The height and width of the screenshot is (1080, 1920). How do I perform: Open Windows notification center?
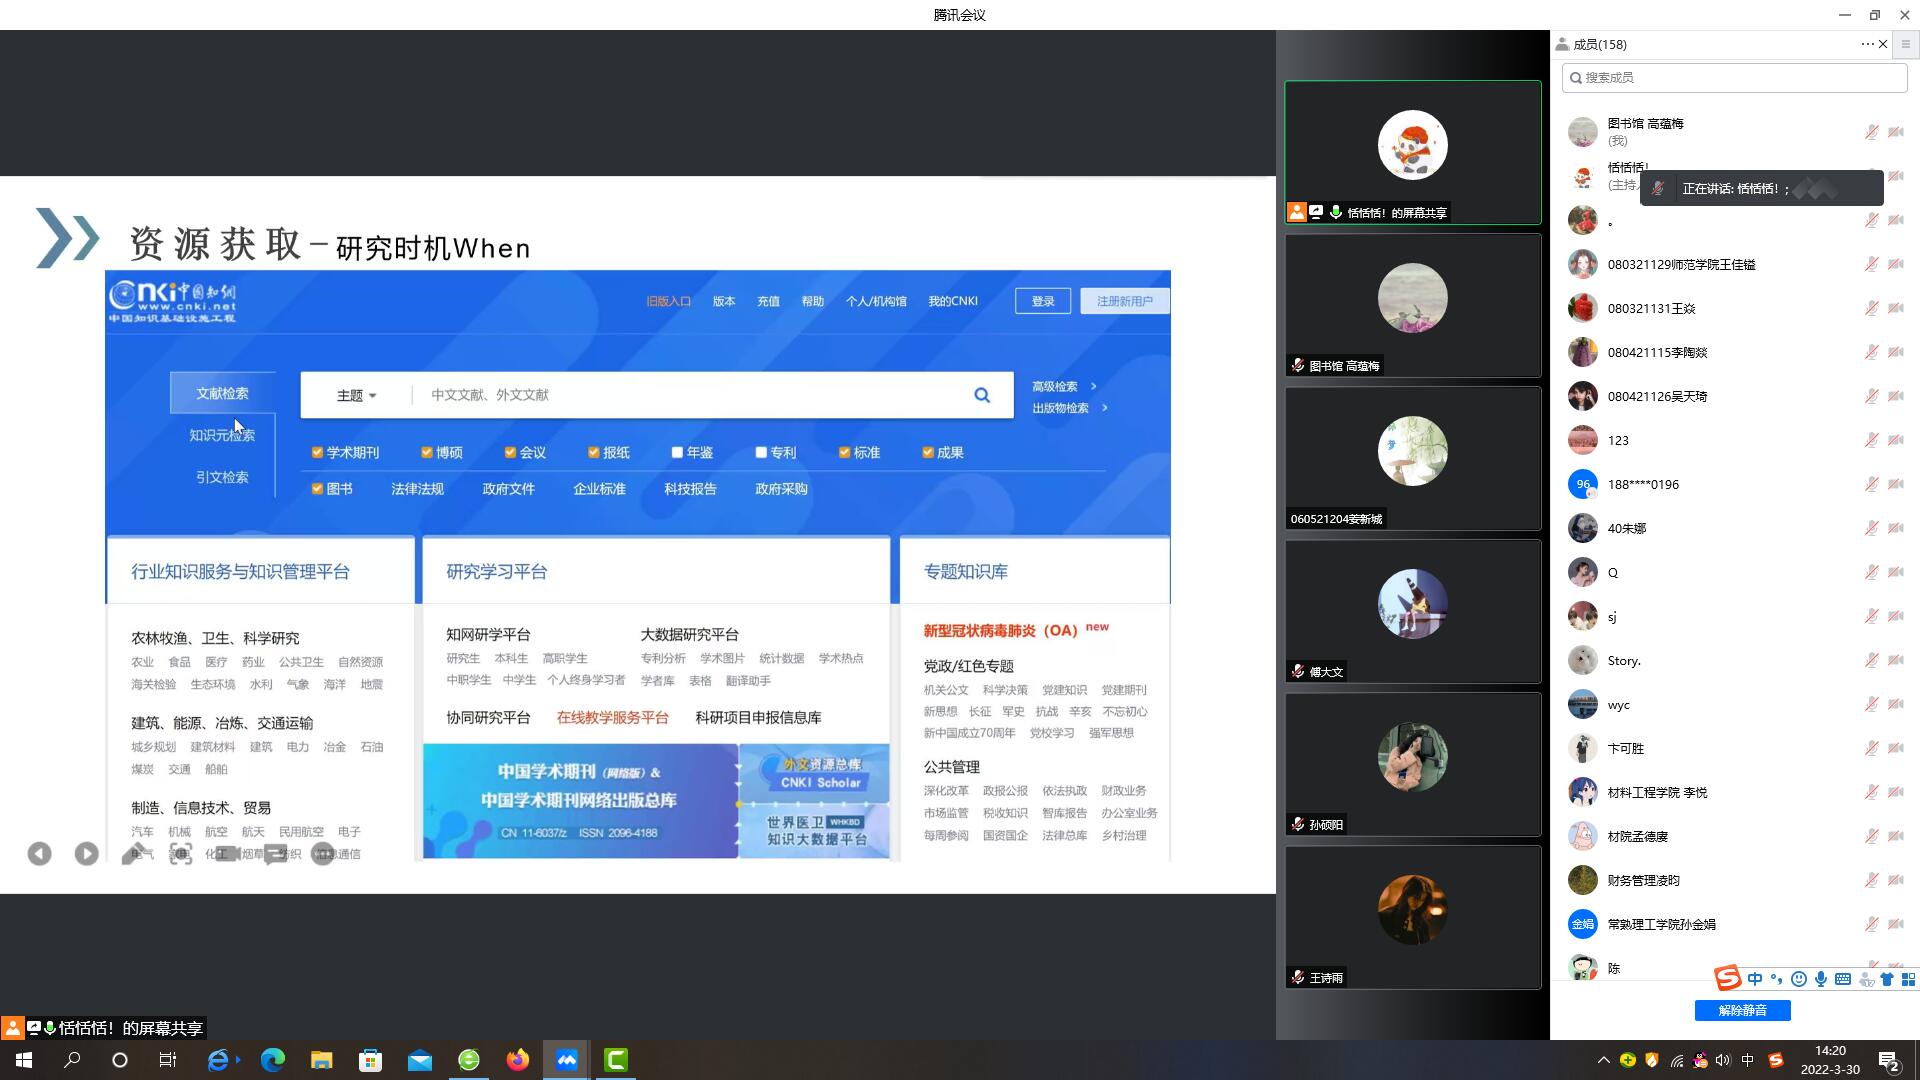1889,1060
